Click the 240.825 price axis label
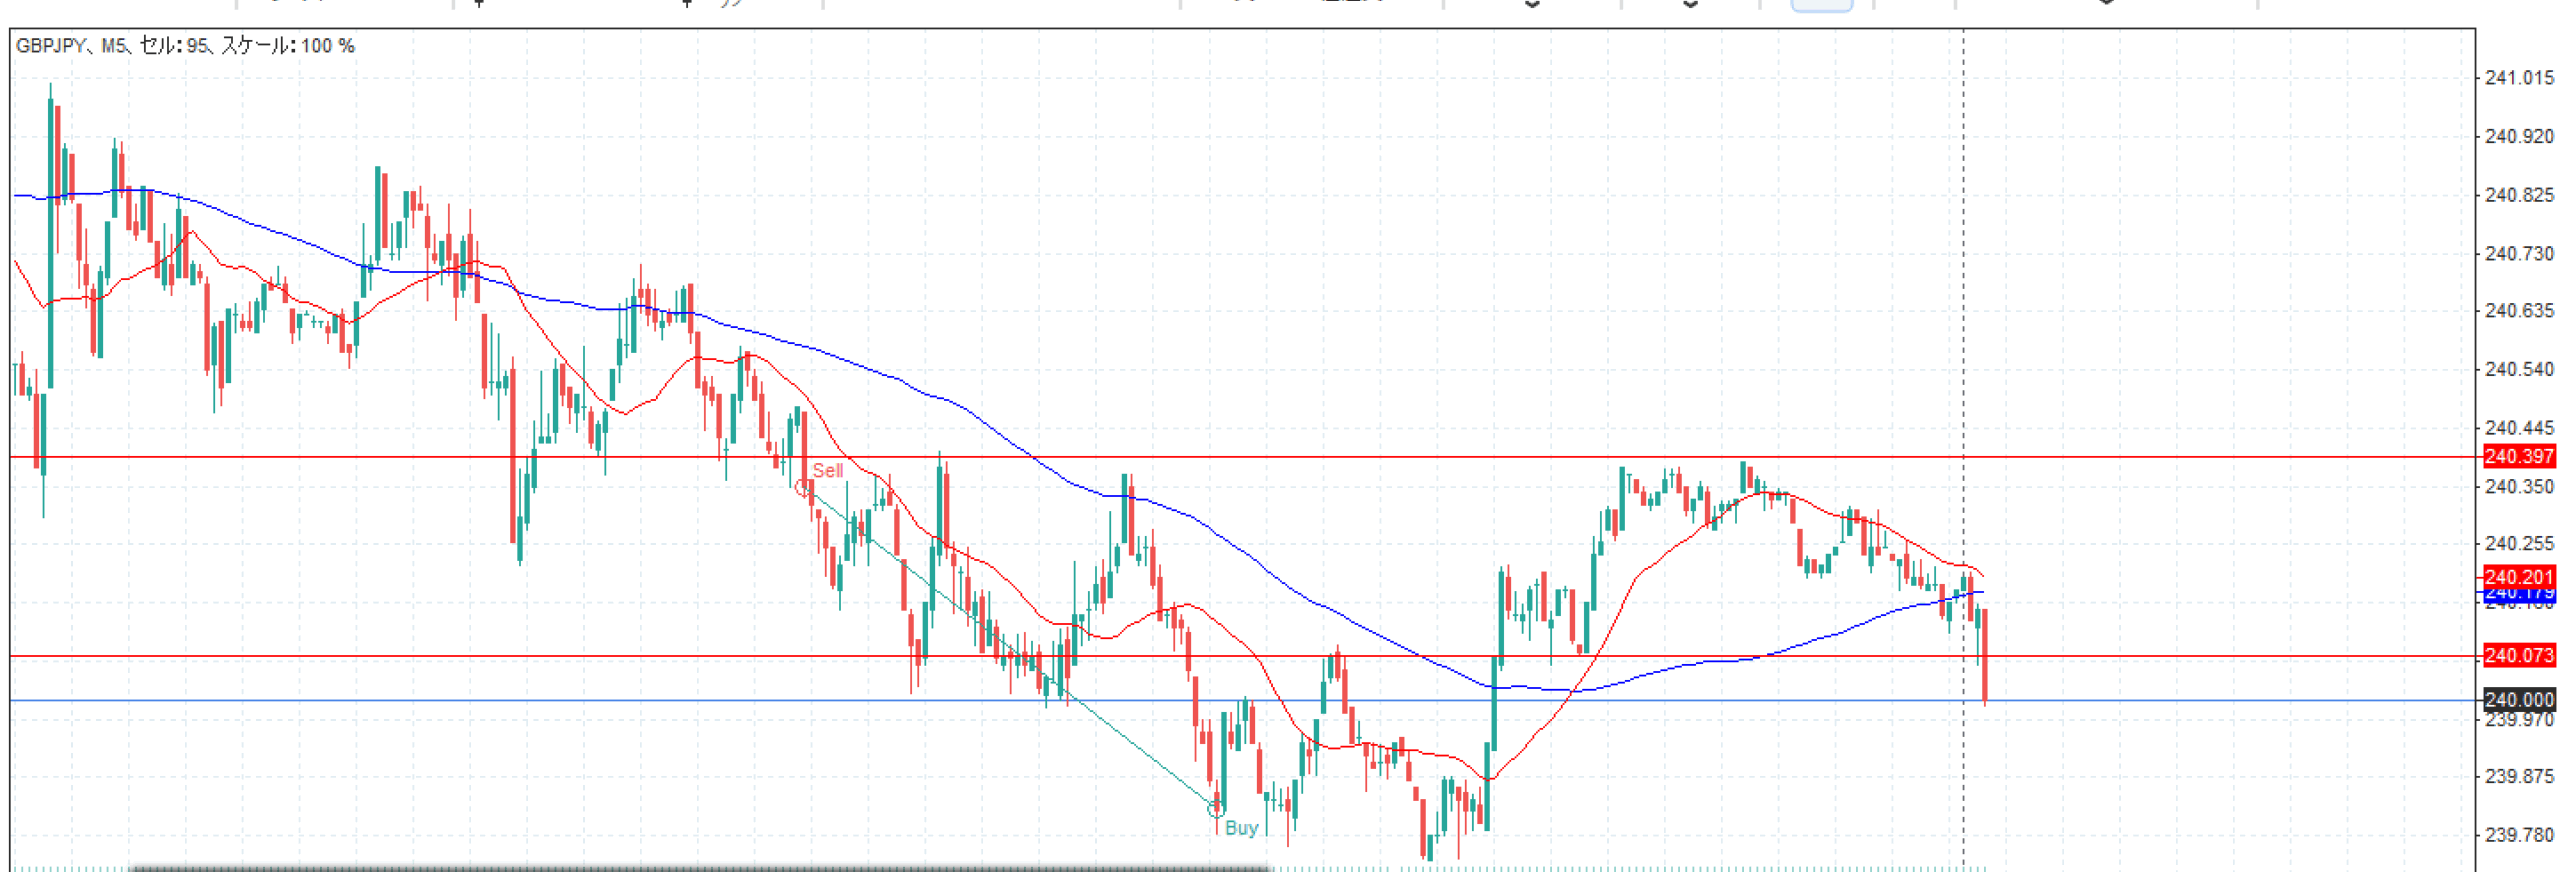This screenshot has width=2560, height=872. point(2518,195)
